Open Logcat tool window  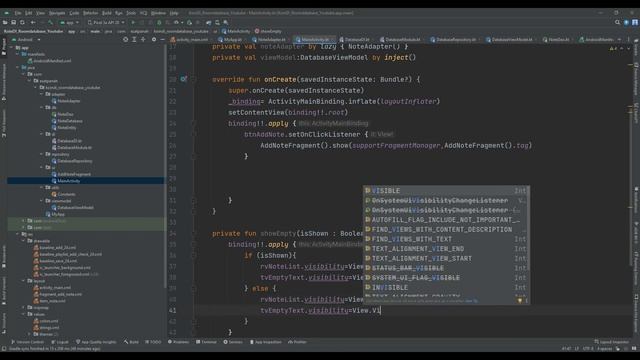coord(60,342)
